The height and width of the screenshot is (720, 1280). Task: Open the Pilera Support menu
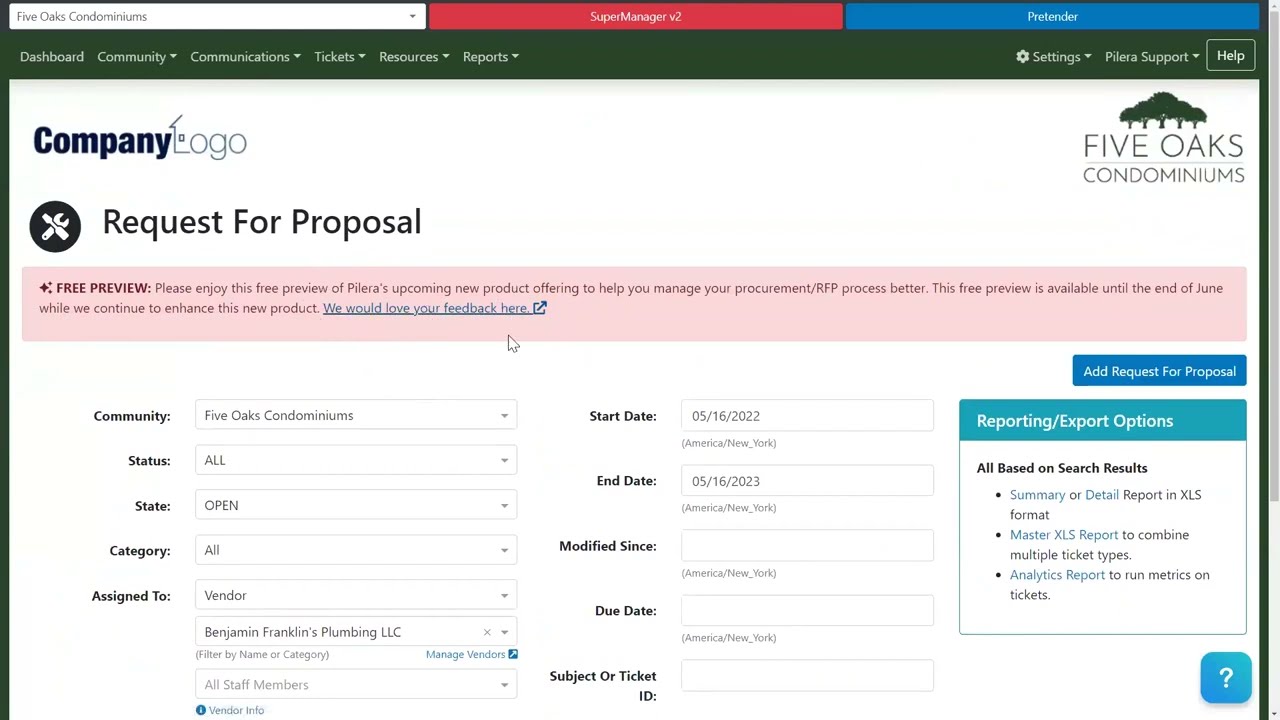tap(1152, 57)
